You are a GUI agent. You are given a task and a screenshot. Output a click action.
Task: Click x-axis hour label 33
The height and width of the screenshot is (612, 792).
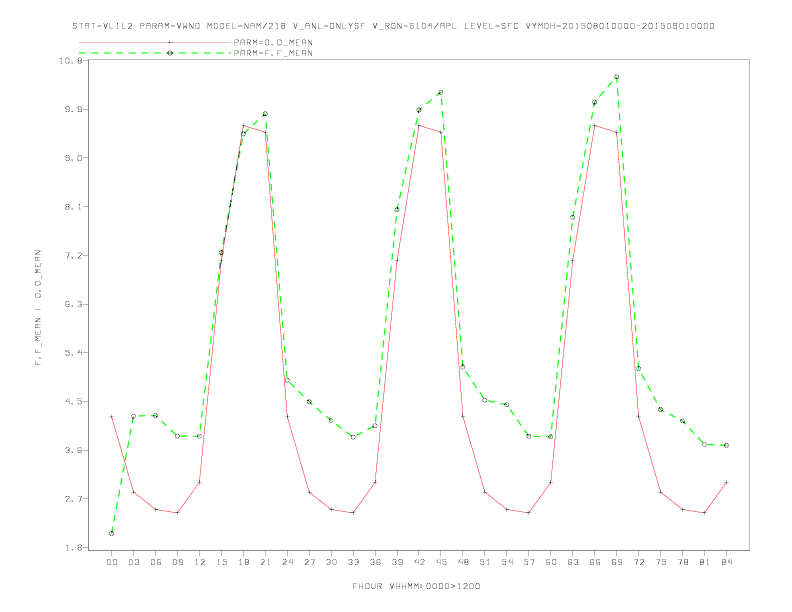(x=353, y=562)
